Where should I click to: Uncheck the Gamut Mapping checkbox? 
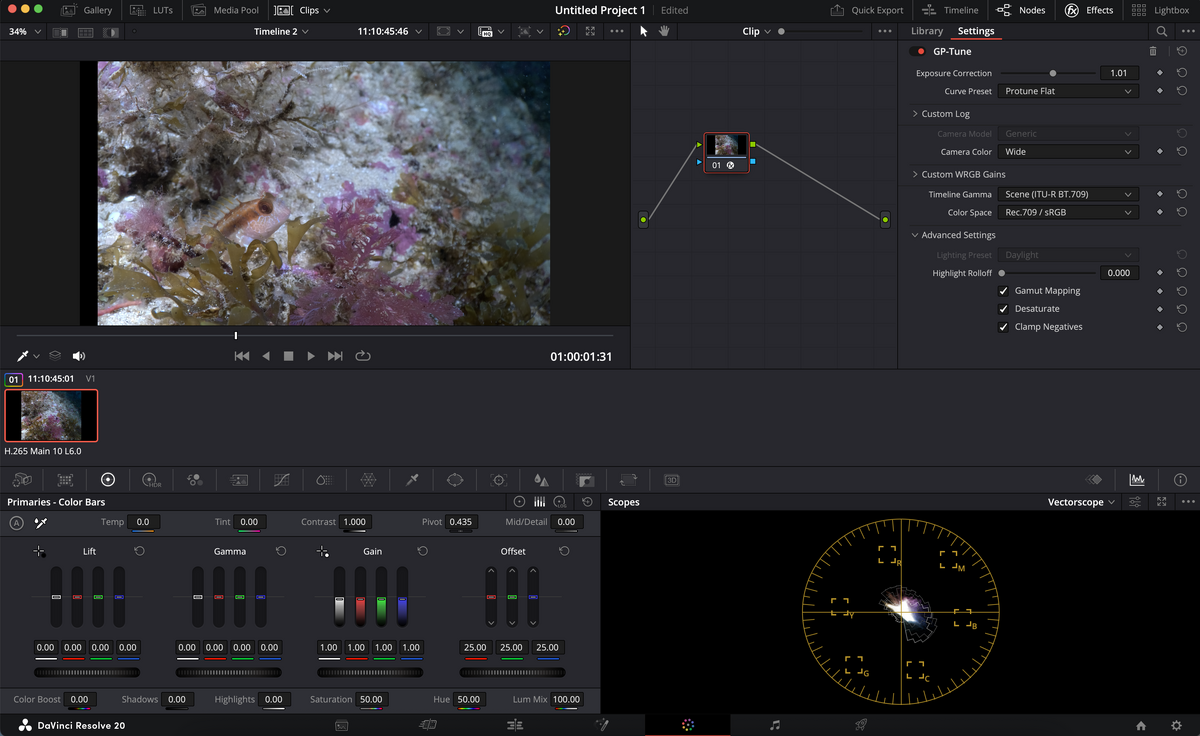(x=1003, y=291)
